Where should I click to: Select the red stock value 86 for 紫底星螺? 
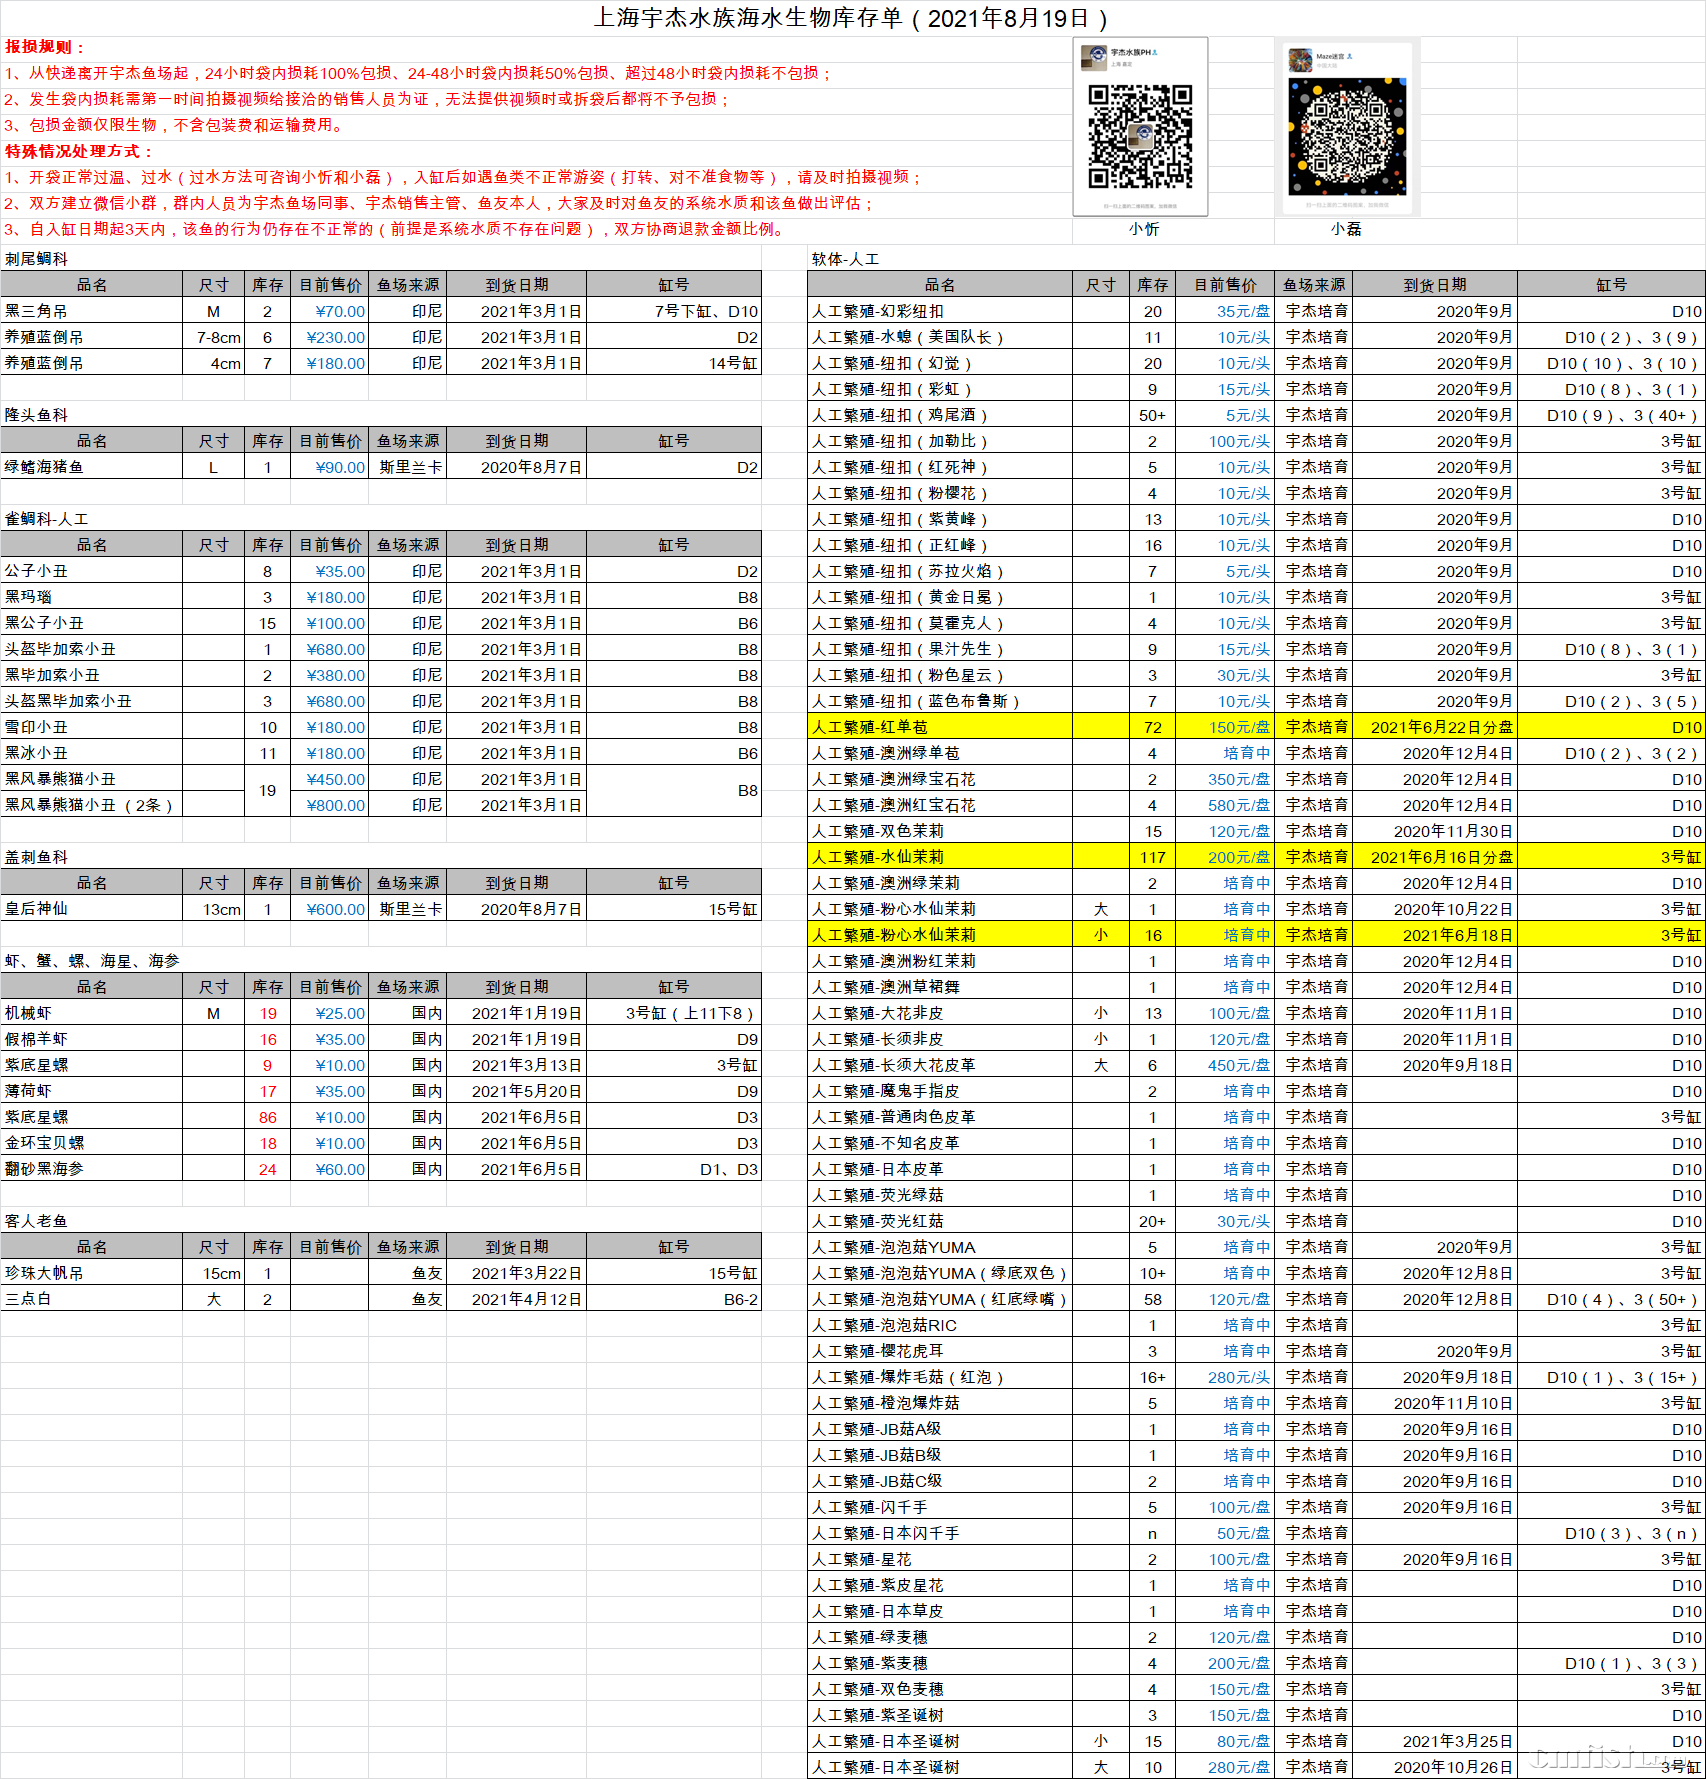pyautogui.click(x=267, y=1117)
